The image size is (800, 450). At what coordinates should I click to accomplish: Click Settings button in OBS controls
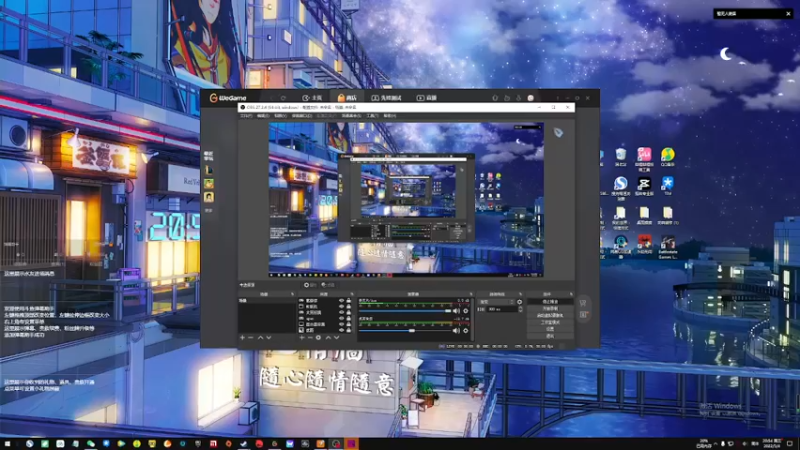tap(551, 329)
